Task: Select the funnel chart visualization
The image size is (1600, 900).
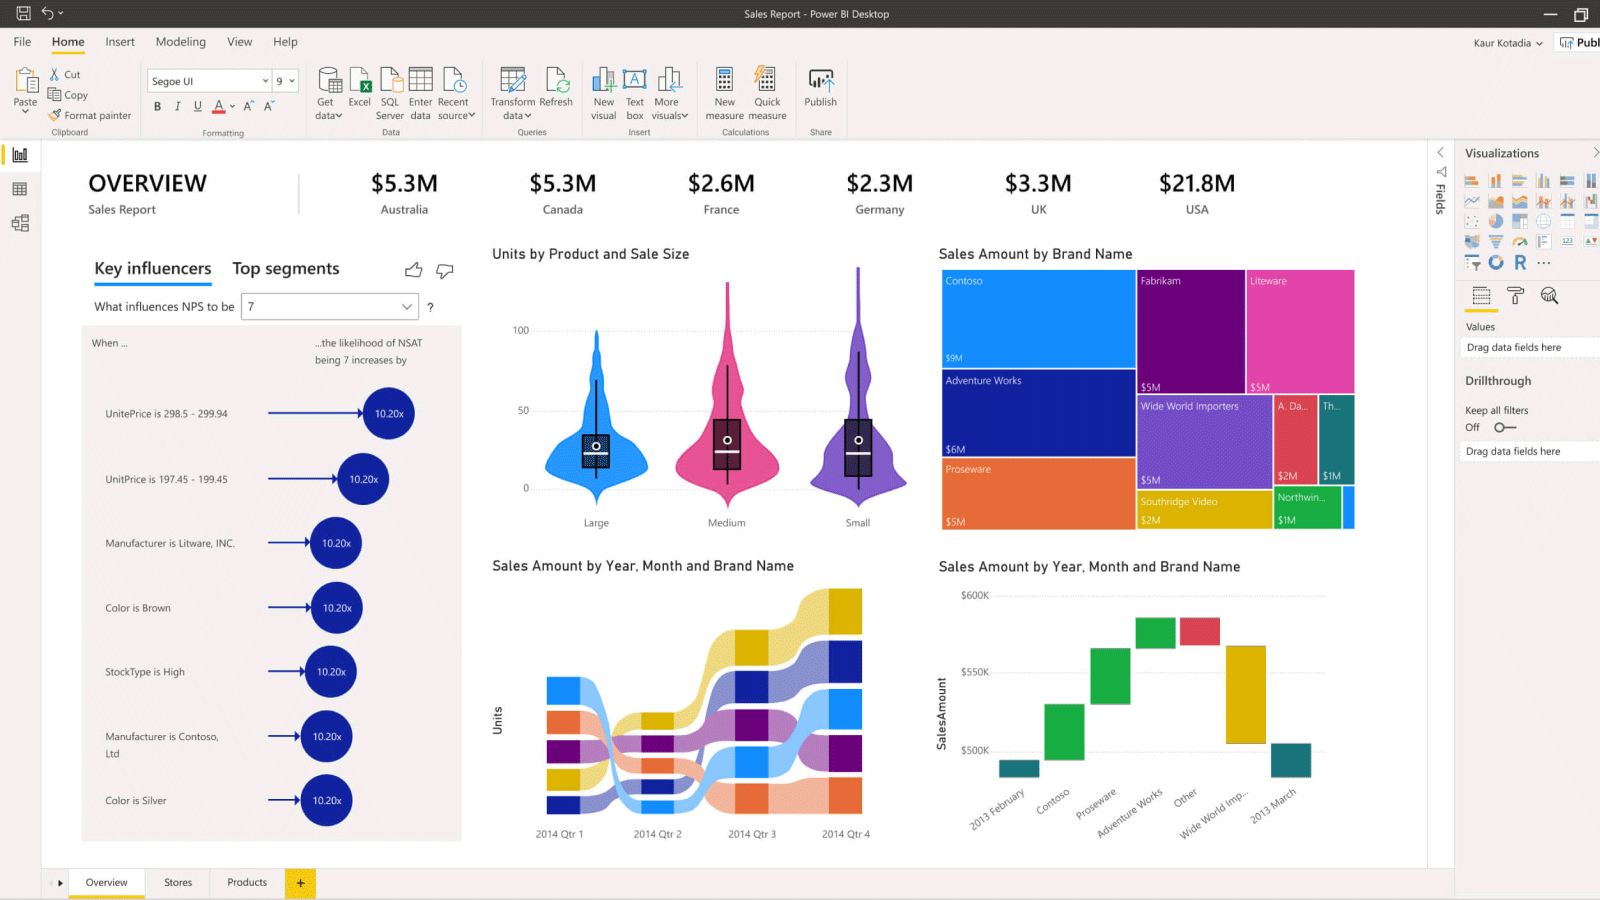Action: tap(1496, 241)
